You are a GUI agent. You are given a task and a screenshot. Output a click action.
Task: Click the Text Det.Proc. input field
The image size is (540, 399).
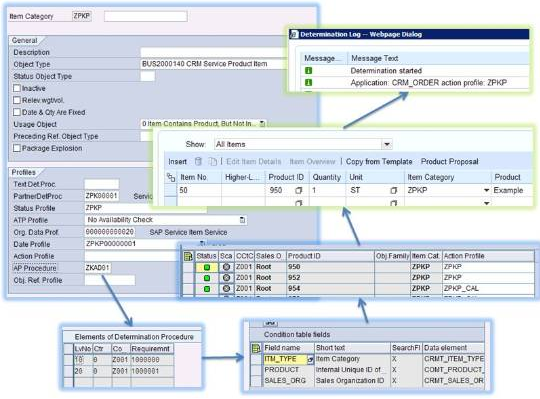(x=102, y=184)
